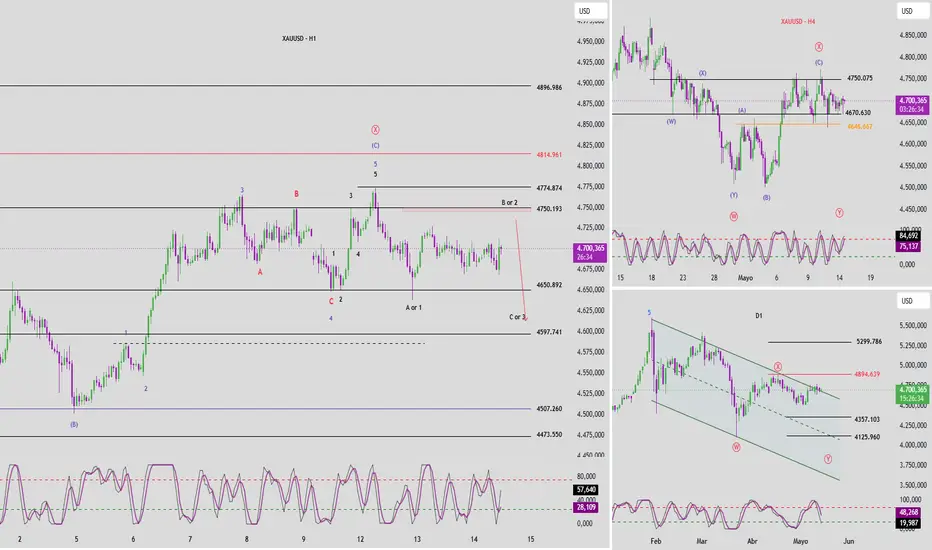Click the 5299.786 level label on D1
This screenshot has height=550, width=932.
[869, 342]
